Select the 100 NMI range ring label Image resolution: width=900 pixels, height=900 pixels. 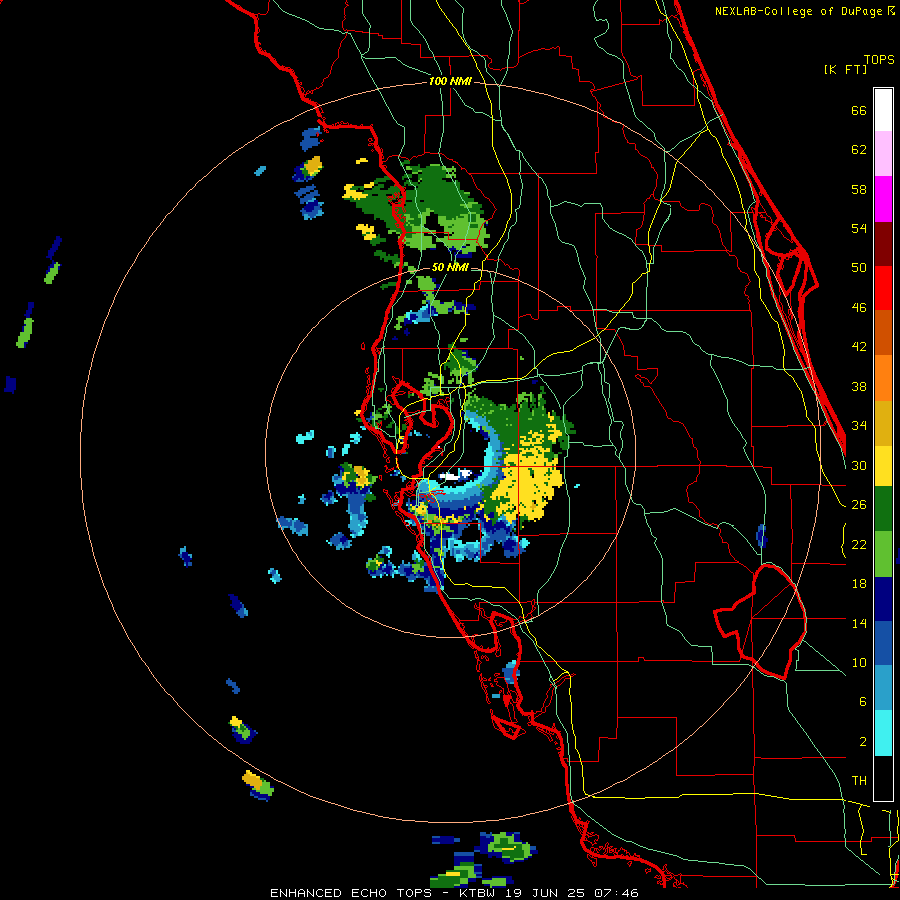(x=450, y=82)
